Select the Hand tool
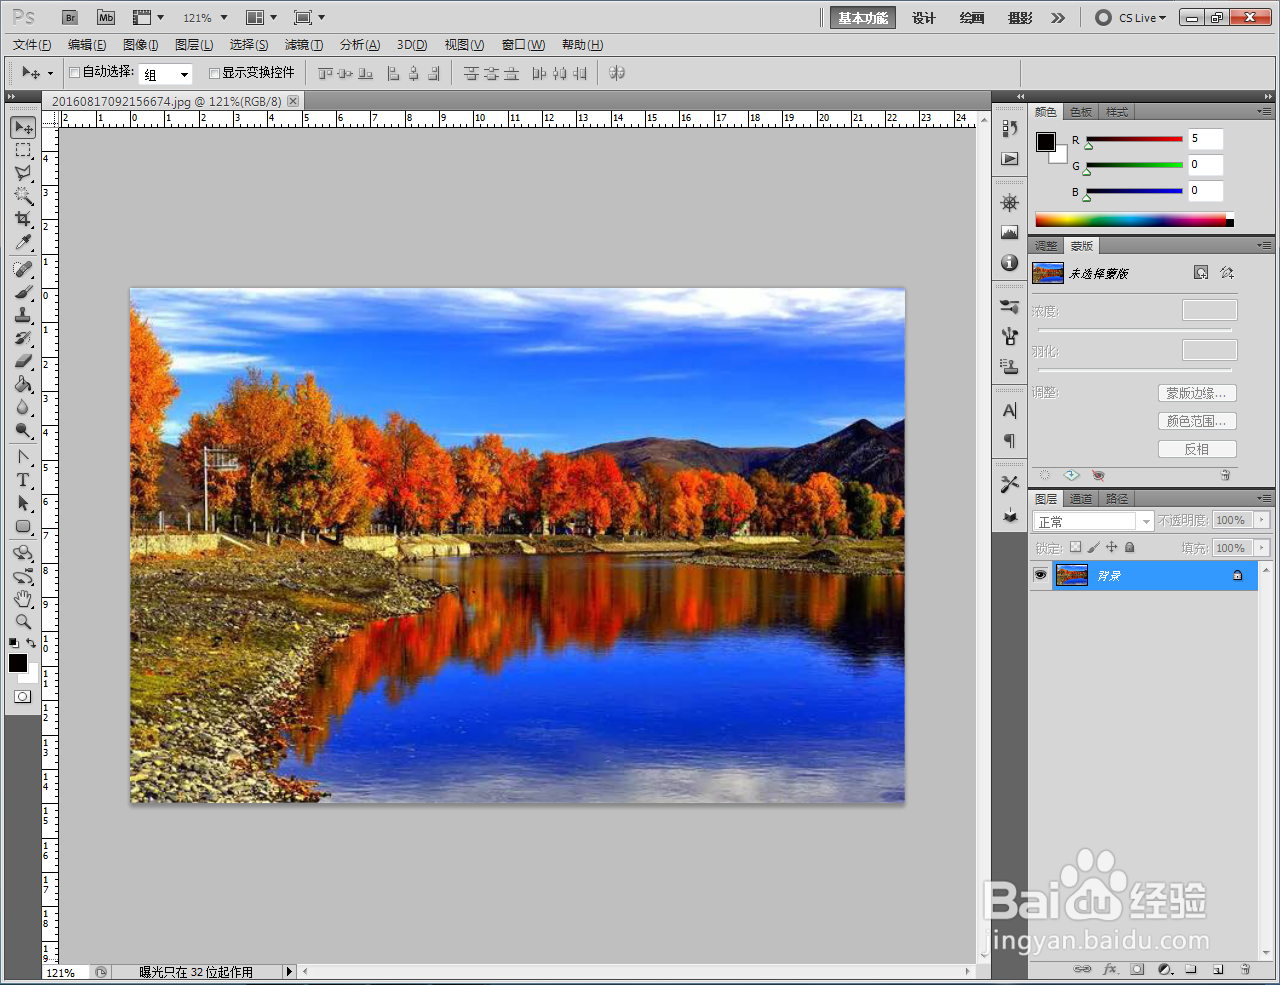Viewport: 1280px width, 985px height. point(23,599)
